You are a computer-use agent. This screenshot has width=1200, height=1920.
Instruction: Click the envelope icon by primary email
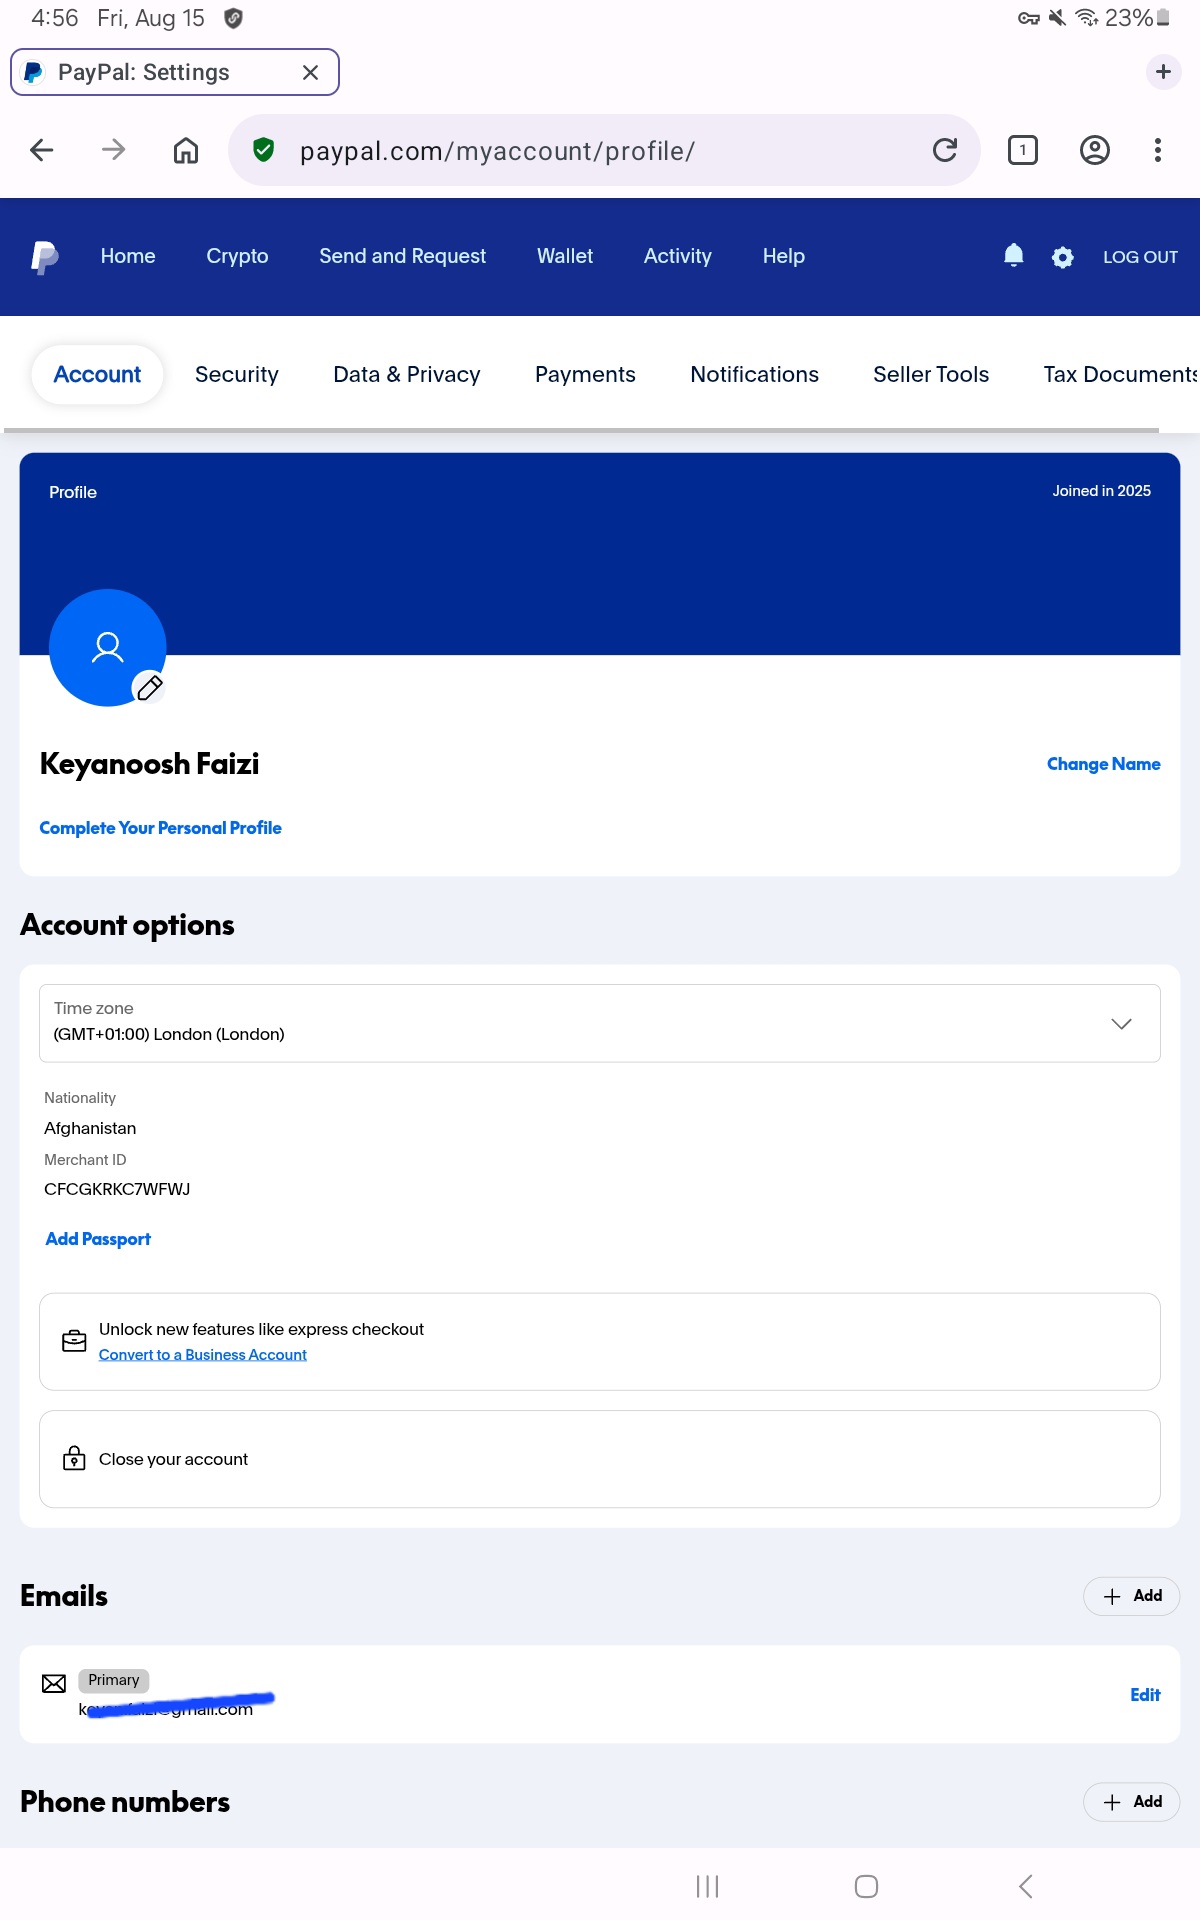[x=54, y=1684]
